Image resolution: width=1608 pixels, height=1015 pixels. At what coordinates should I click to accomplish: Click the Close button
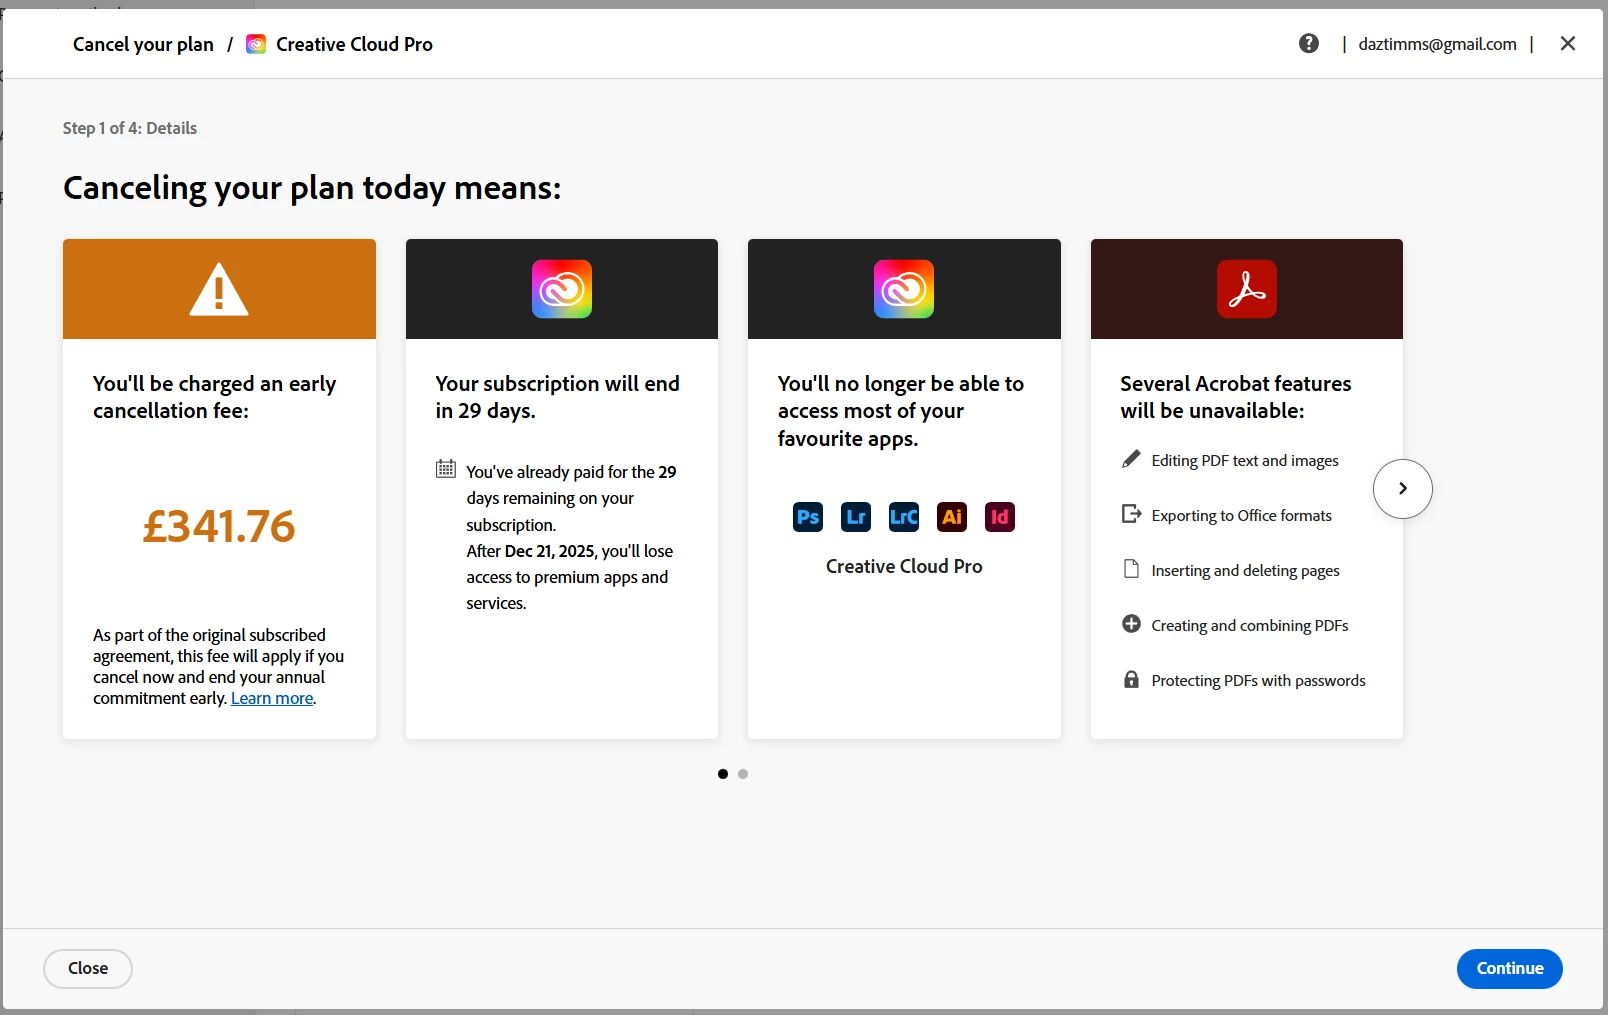(88, 969)
